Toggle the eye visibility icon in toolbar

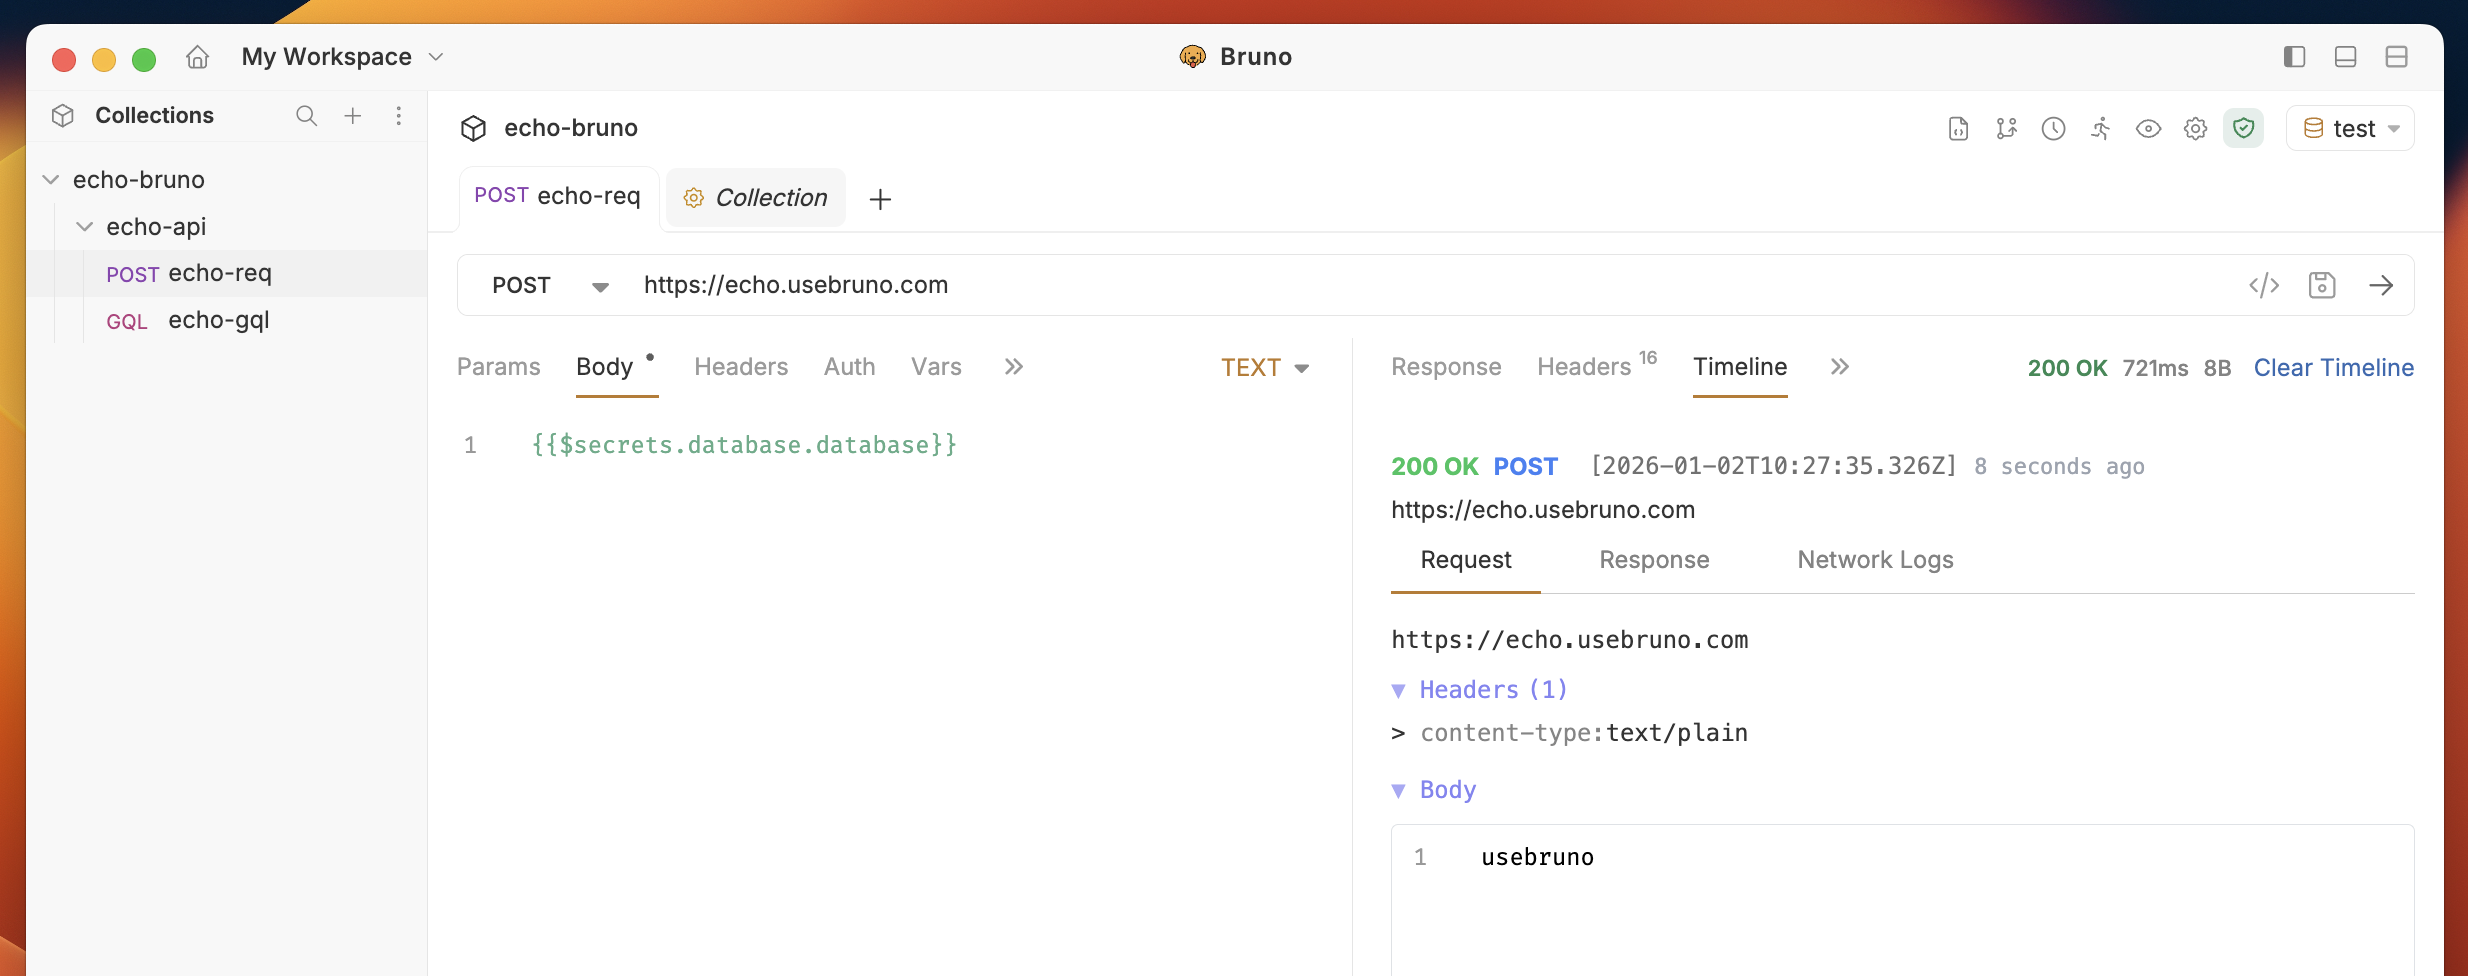point(2148,128)
